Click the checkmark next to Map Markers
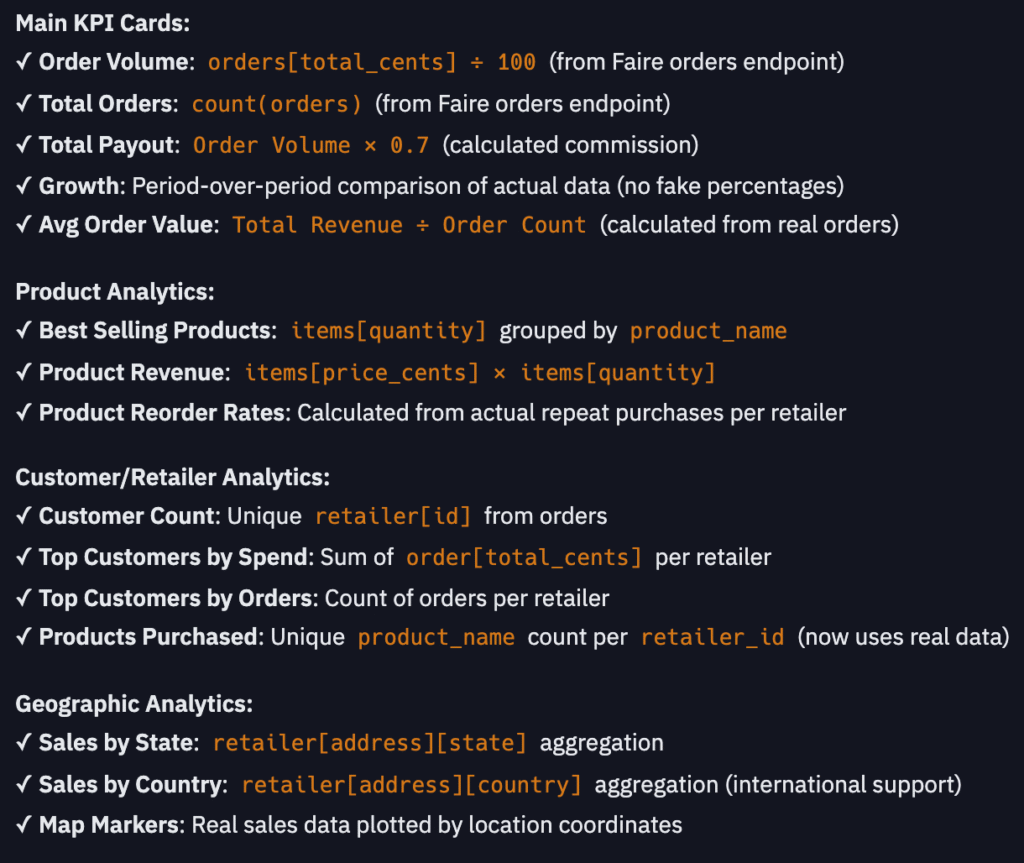 pos(24,825)
